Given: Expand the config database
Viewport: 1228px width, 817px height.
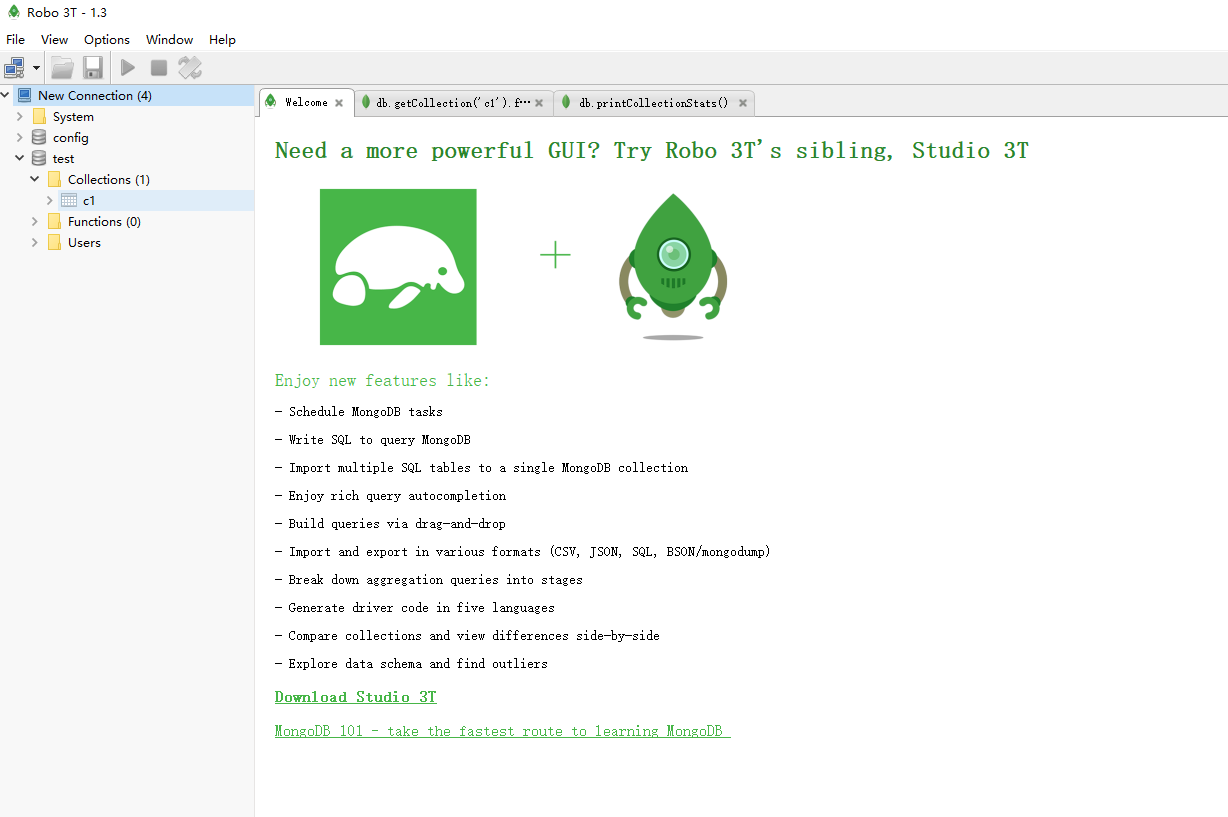Looking at the screenshot, I should 20,138.
